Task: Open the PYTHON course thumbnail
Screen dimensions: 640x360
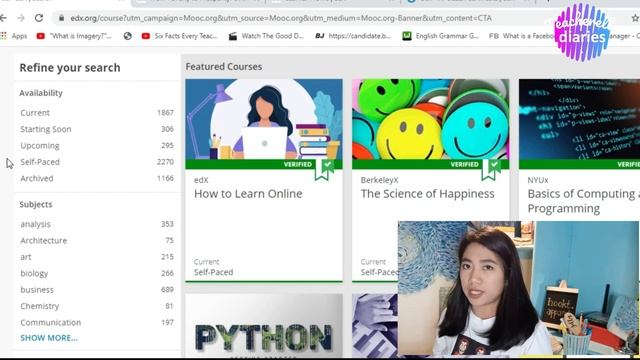Action: [x=264, y=326]
